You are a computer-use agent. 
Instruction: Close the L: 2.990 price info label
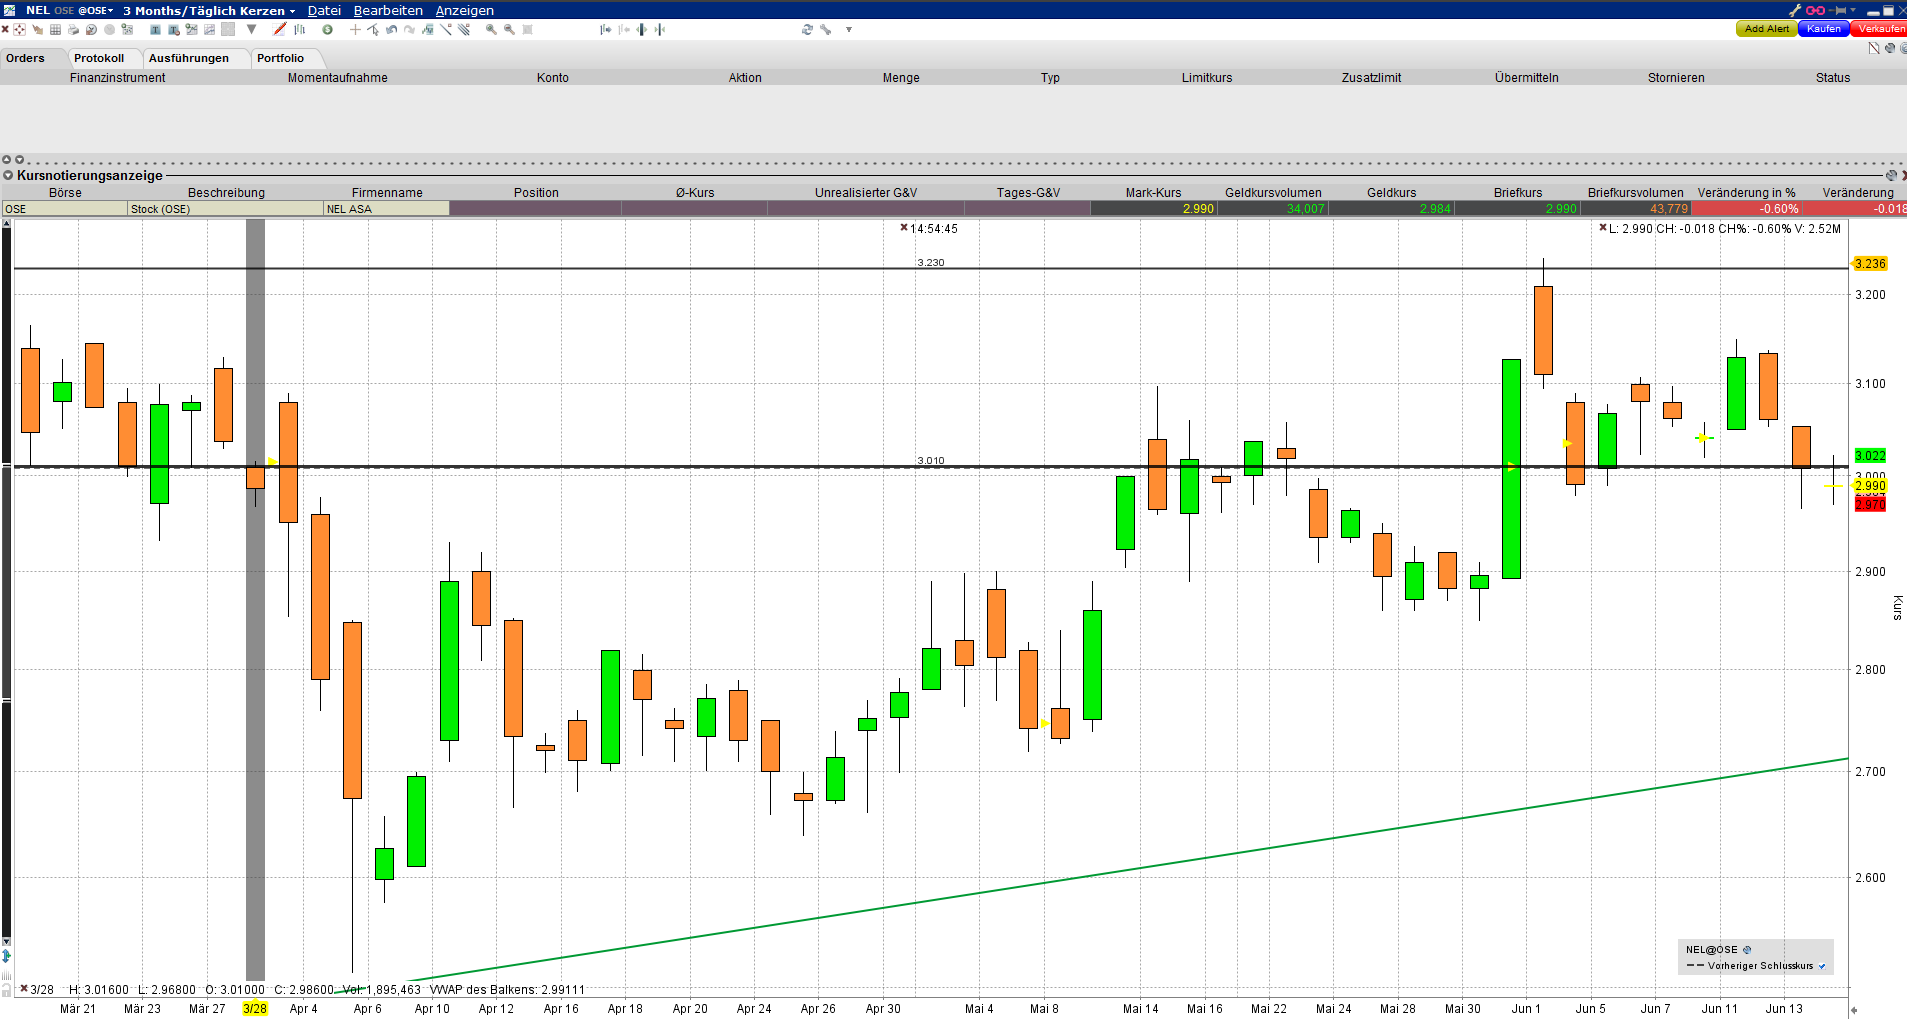click(x=1603, y=228)
